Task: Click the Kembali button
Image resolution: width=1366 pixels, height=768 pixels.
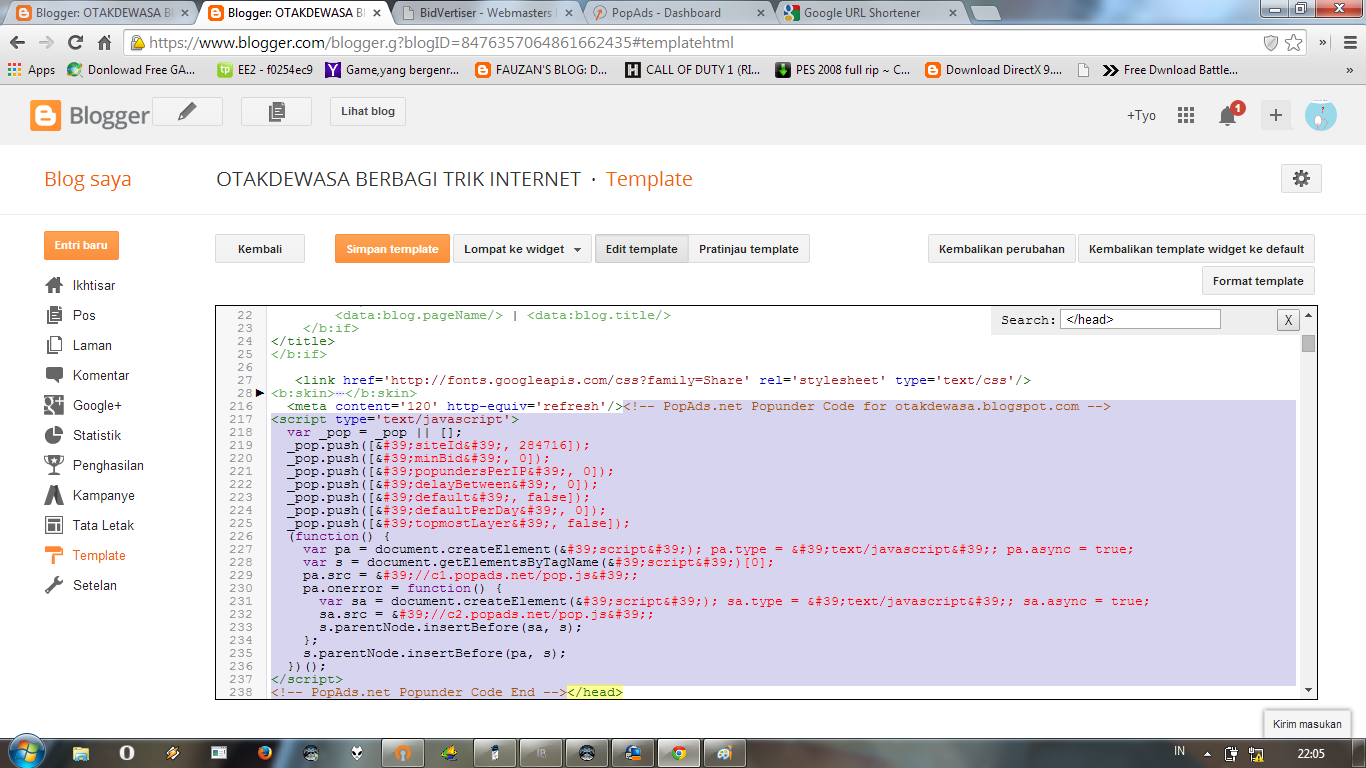Action: 260,249
